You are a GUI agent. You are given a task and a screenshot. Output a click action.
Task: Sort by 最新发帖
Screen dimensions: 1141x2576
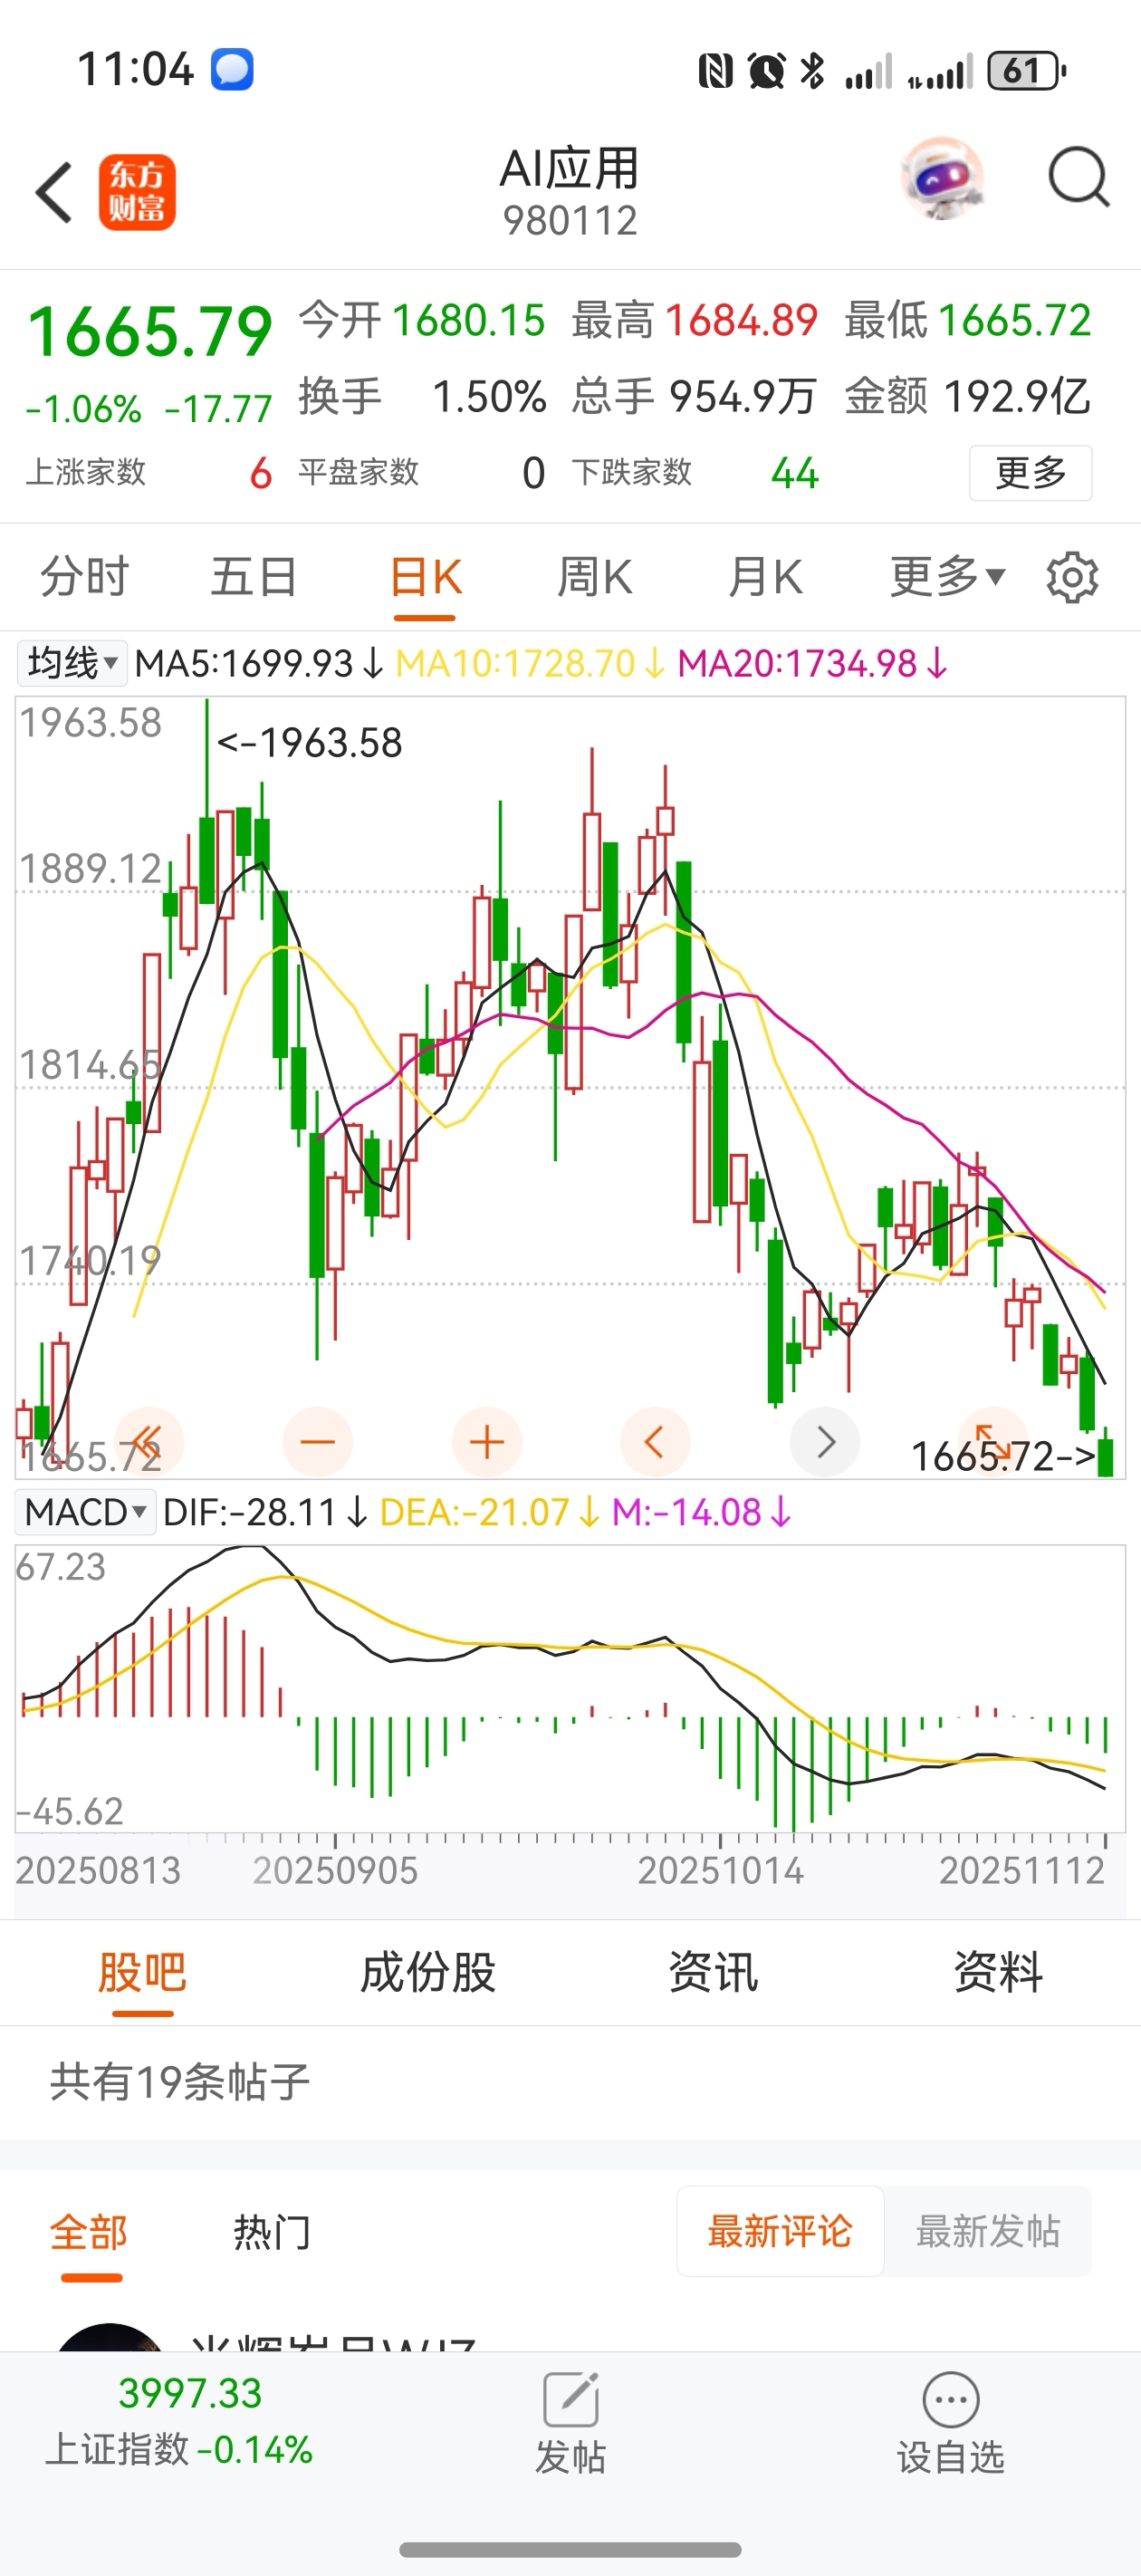coord(988,2231)
